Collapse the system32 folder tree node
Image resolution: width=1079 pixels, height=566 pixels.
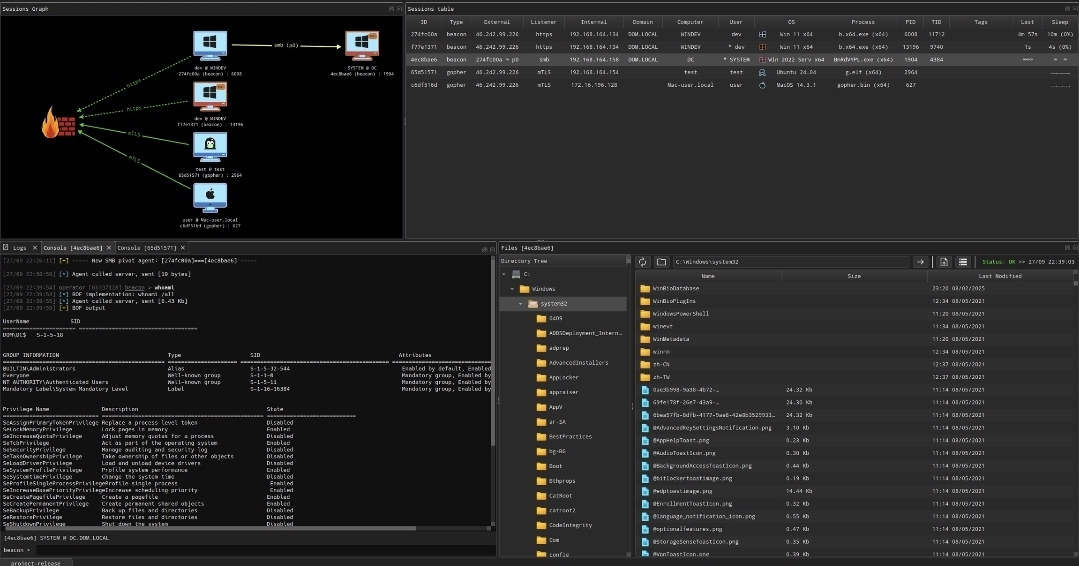tap(521, 304)
